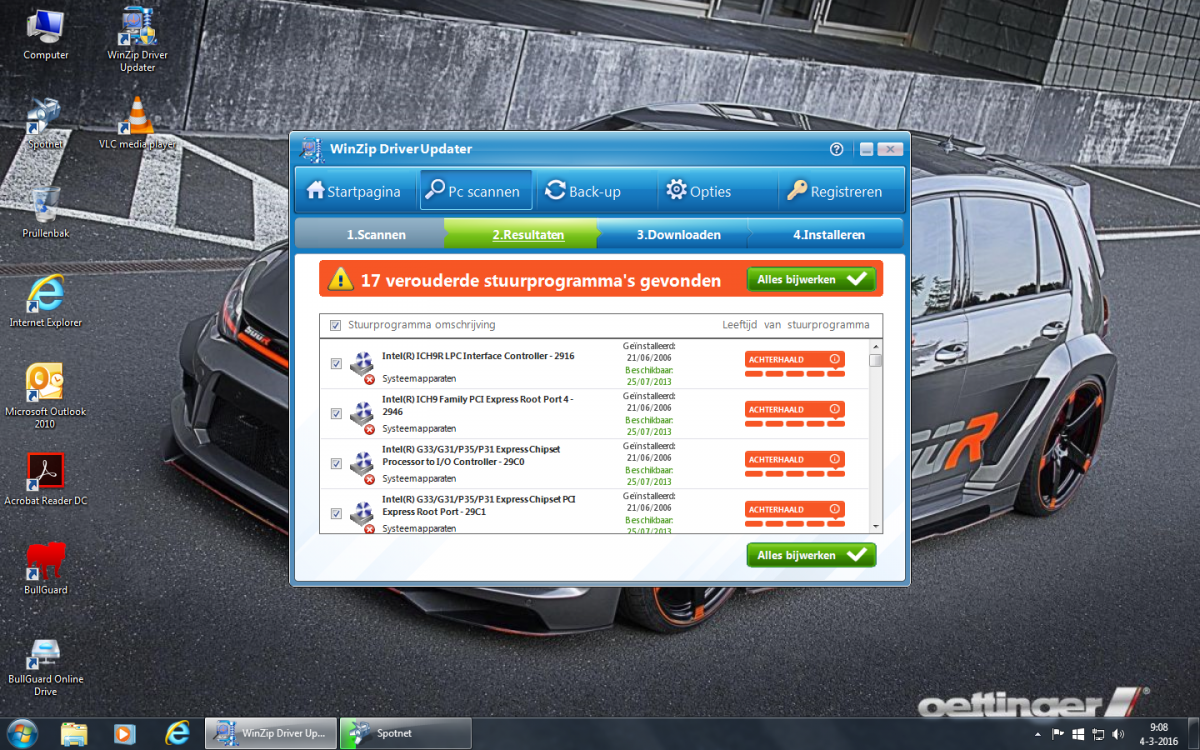The image size is (1200, 750).
Task: Click age bar under PCI Express Root Port 4 badge
Action: 795,424
